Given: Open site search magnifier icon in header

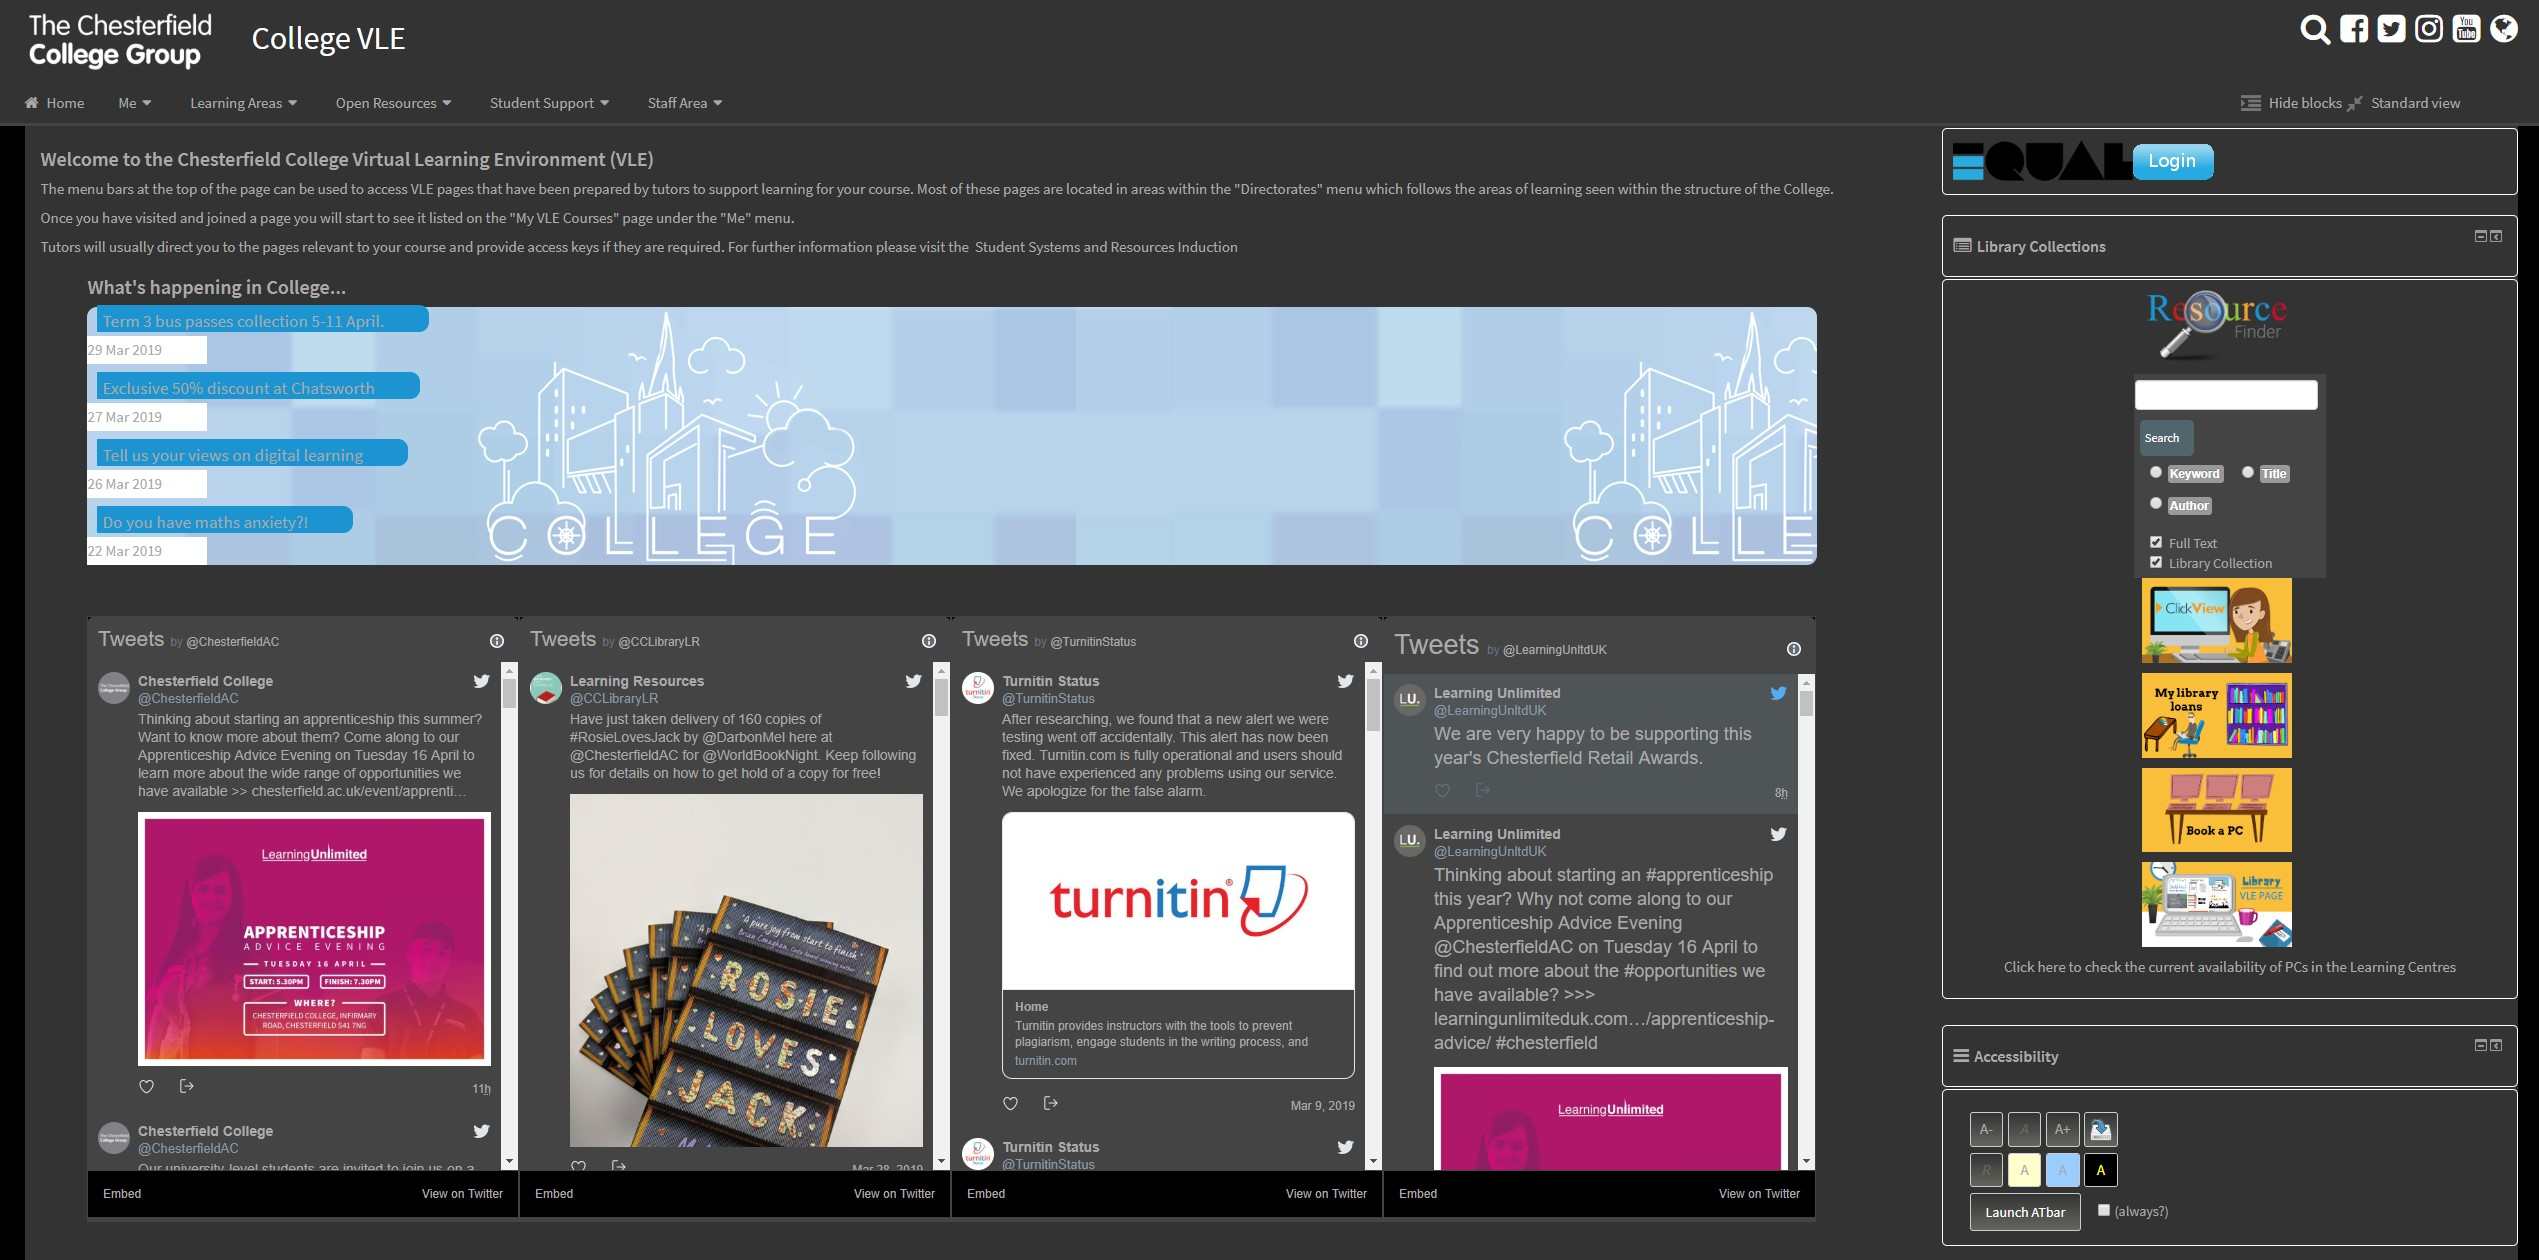Looking at the screenshot, I should point(2315,30).
